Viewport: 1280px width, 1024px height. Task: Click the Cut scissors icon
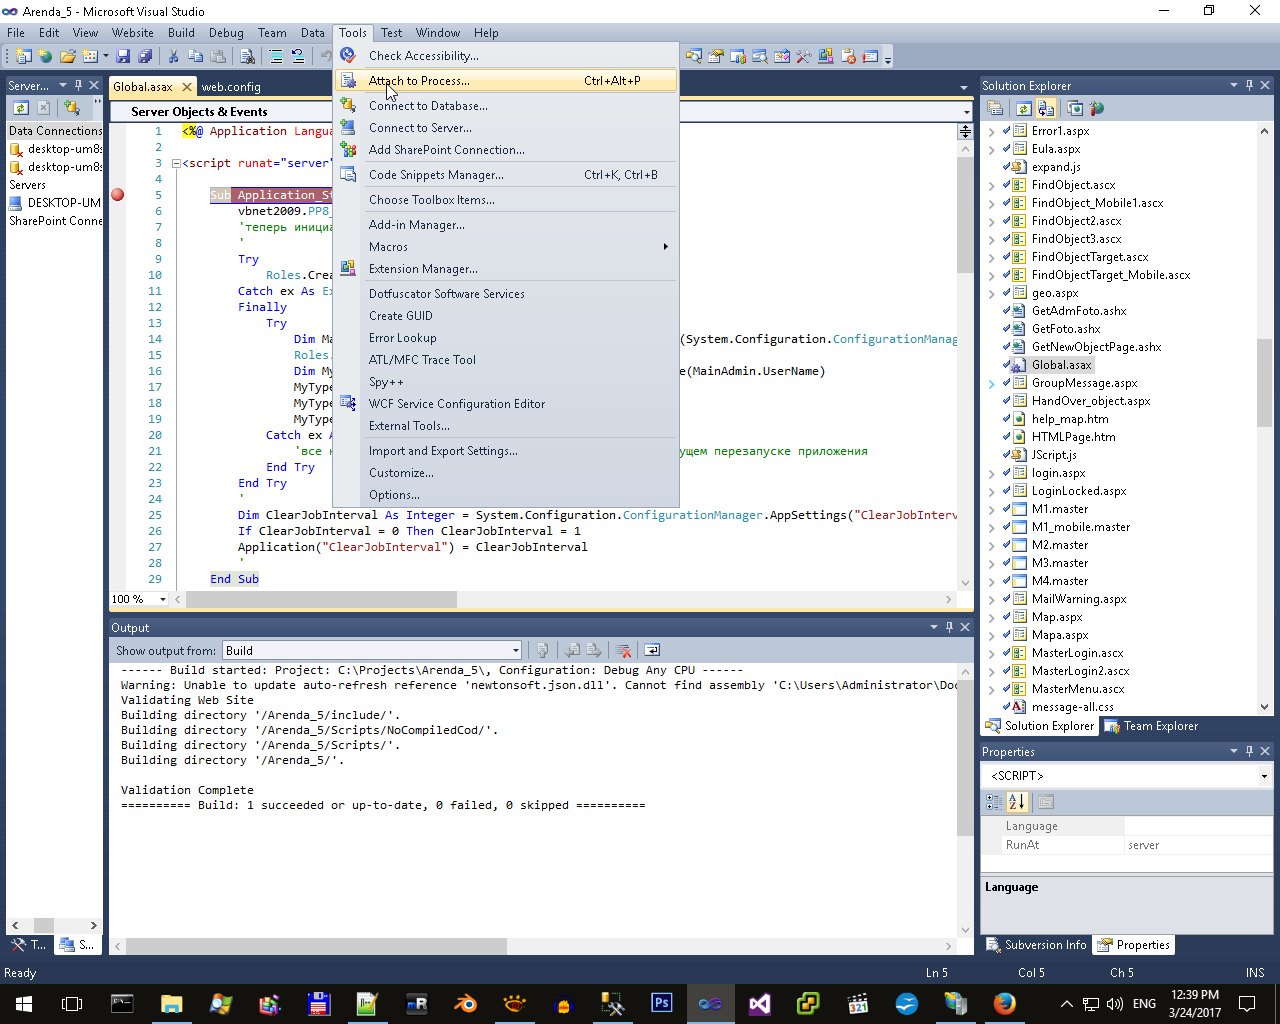point(173,56)
